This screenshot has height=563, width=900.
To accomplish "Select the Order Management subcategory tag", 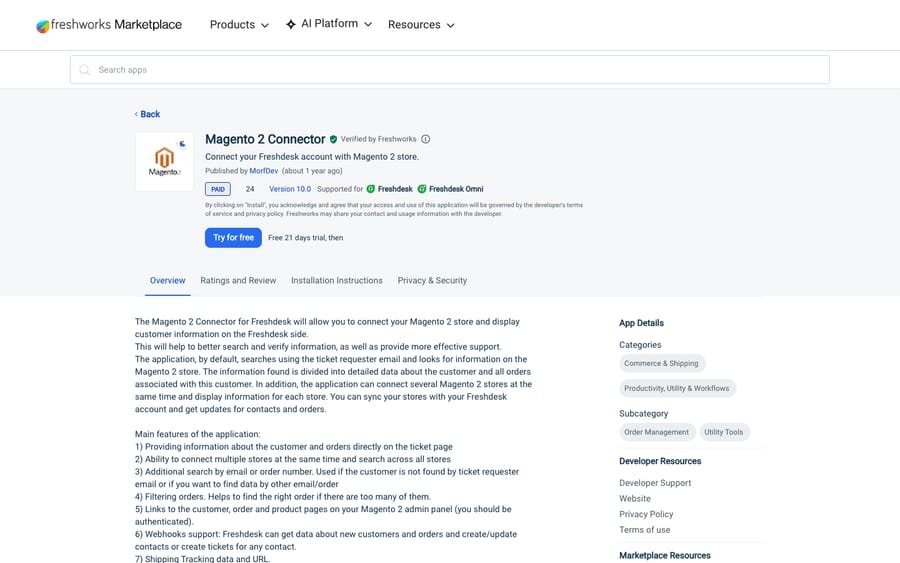I will point(657,432).
